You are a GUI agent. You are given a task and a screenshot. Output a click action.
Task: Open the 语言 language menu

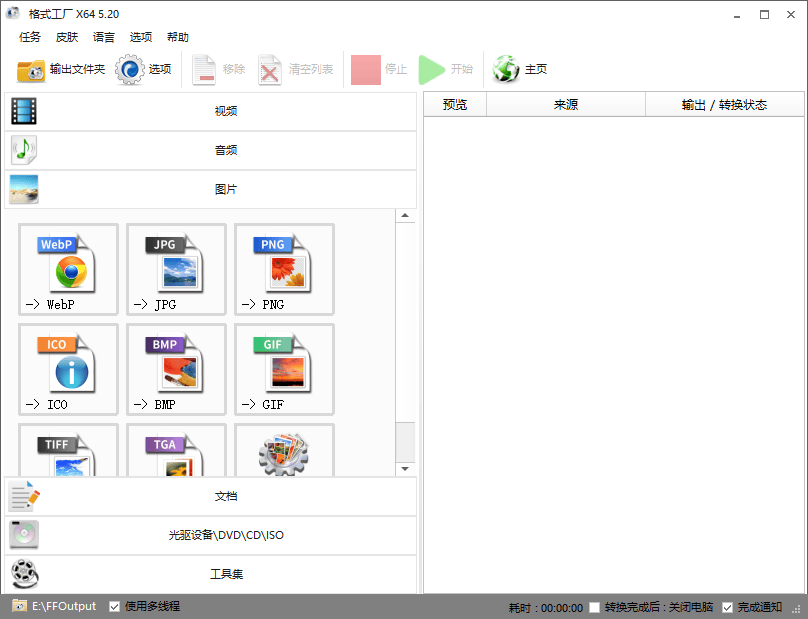pyautogui.click(x=104, y=37)
